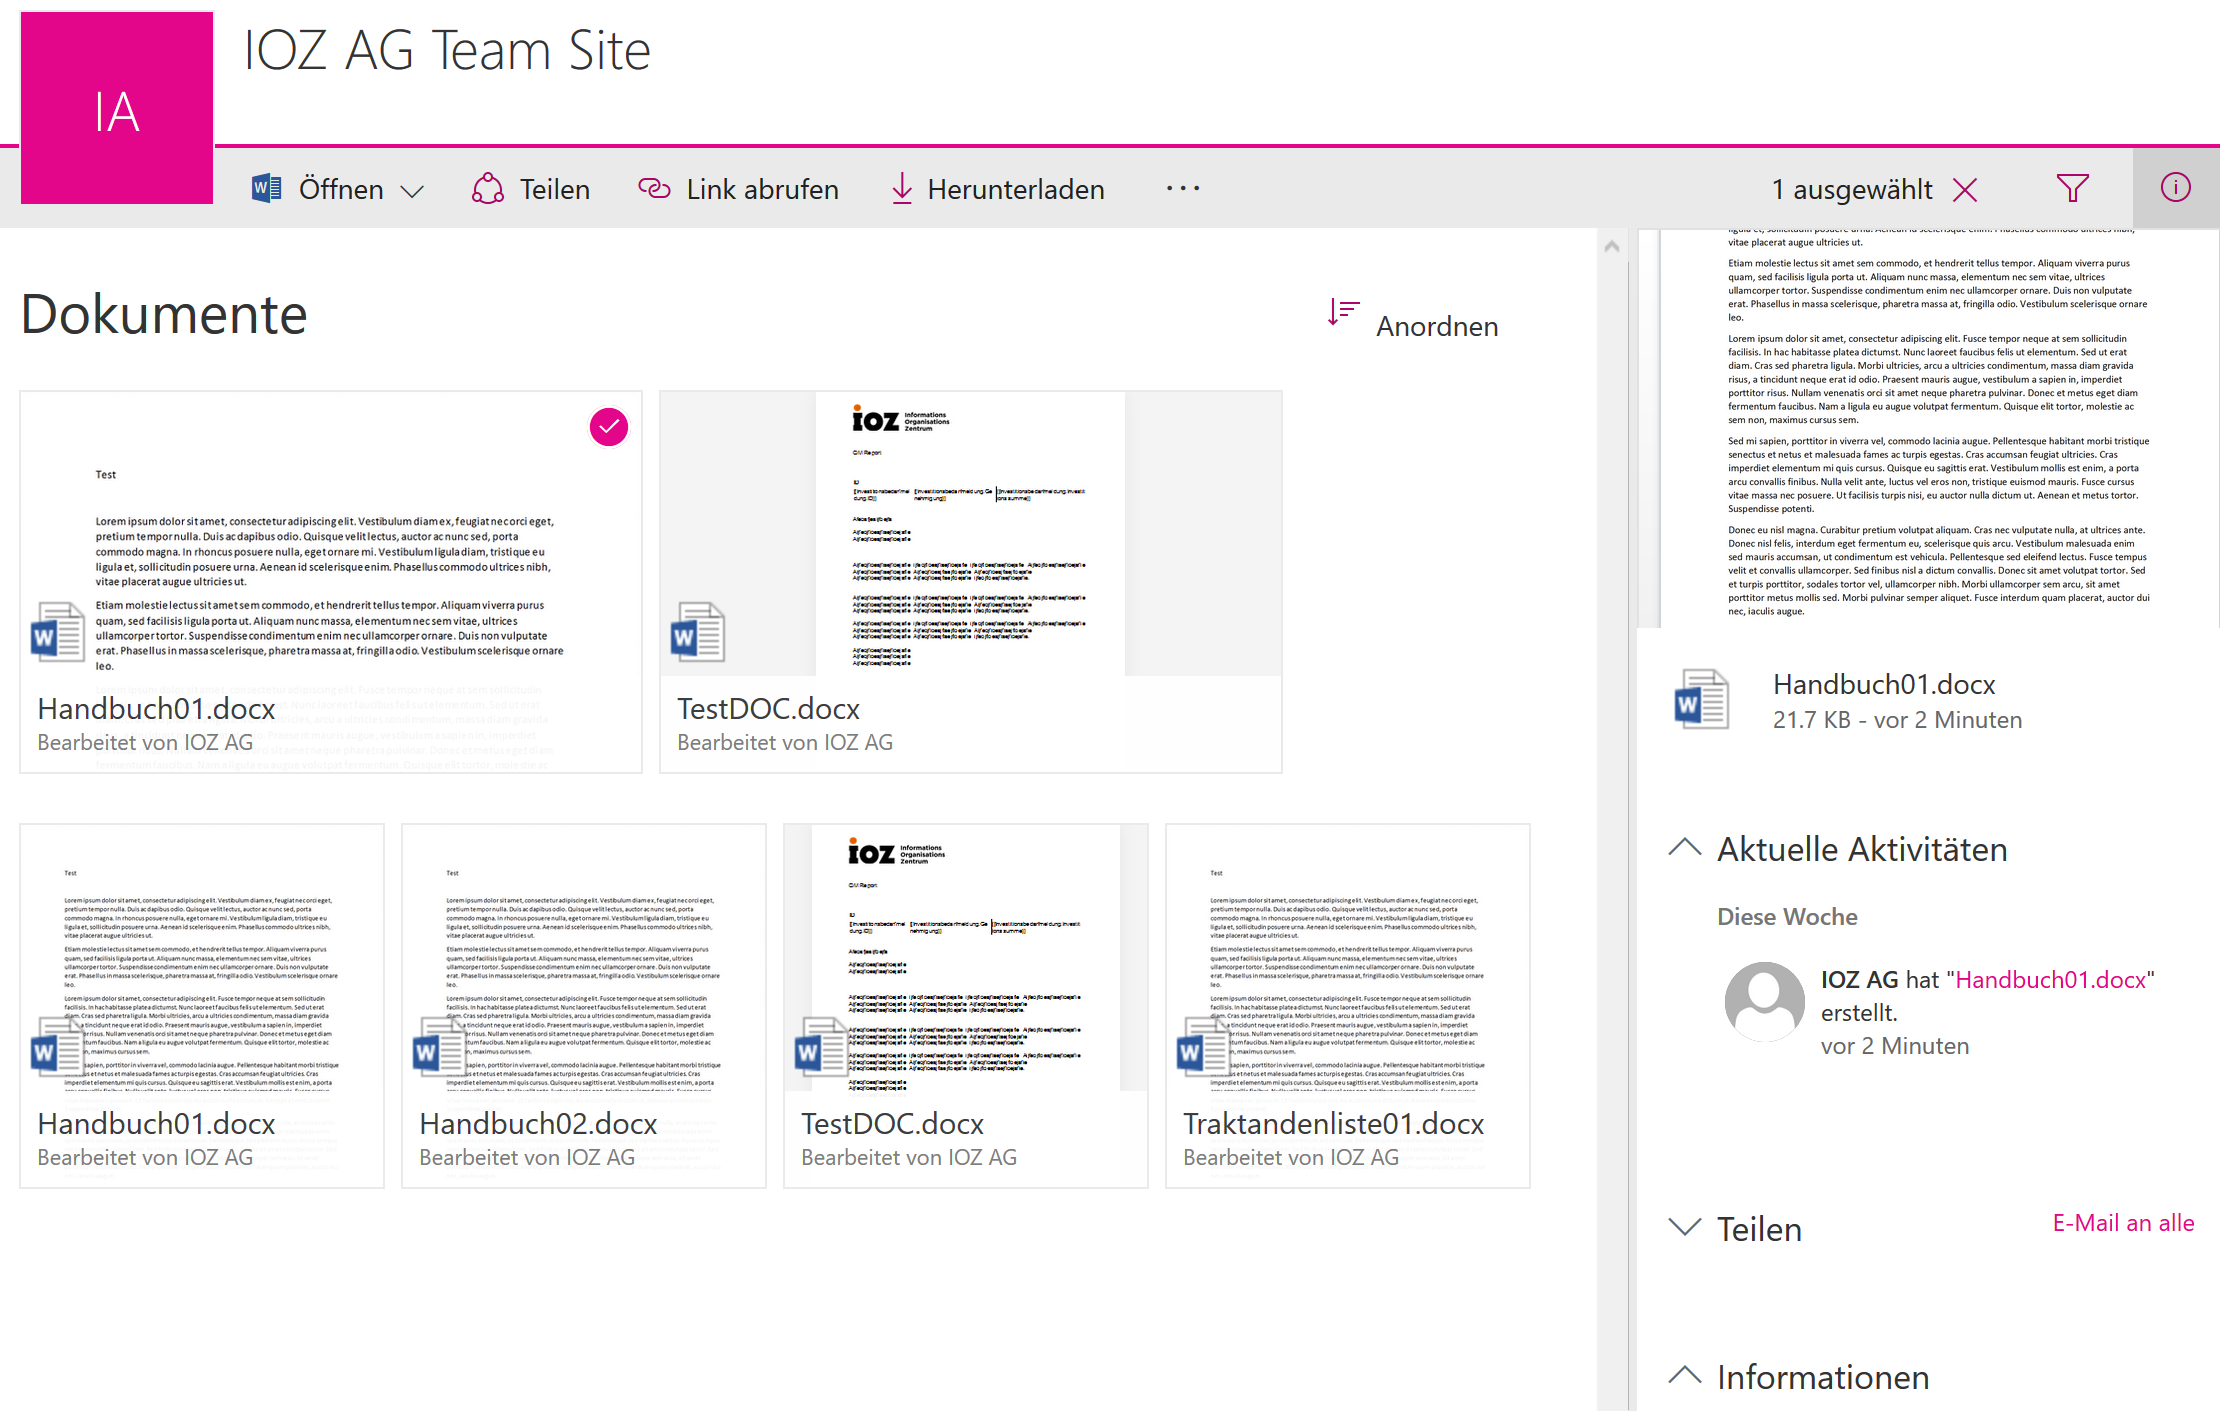
Task: Open the more options ellipsis menu
Action: point(1183,188)
